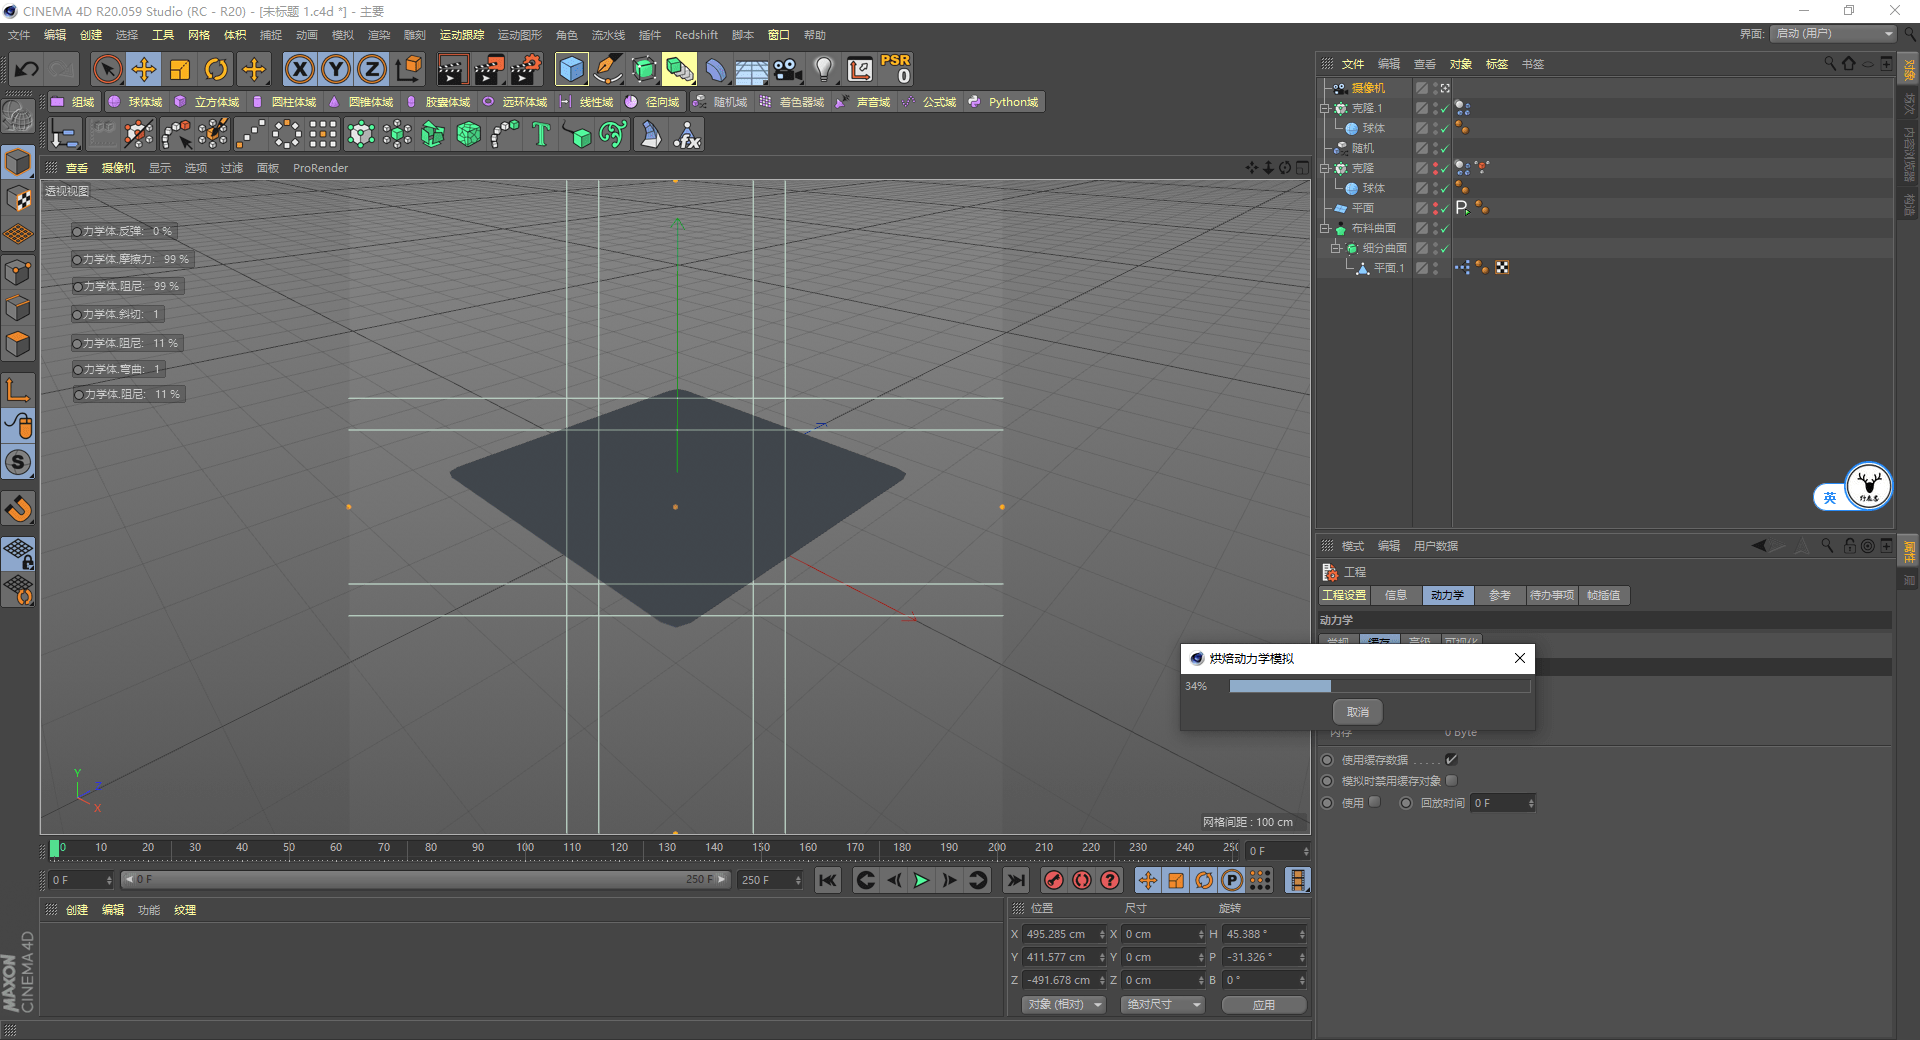Select the Rotate tool in top toolbar
Image resolution: width=1920 pixels, height=1040 pixels.
pos(216,69)
